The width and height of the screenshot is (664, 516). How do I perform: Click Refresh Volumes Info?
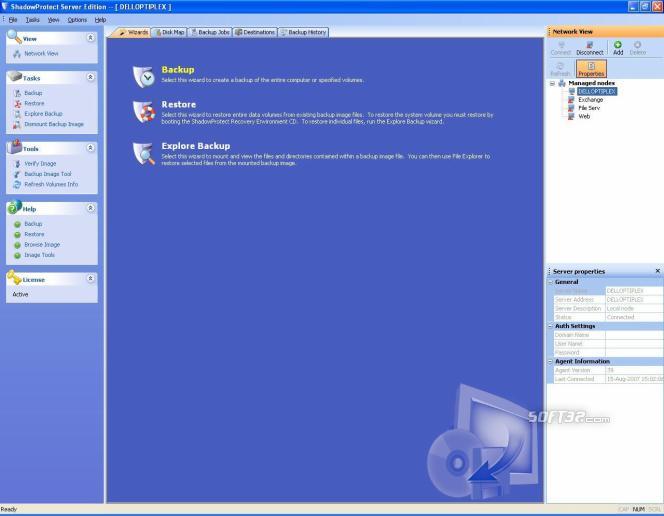[51, 185]
